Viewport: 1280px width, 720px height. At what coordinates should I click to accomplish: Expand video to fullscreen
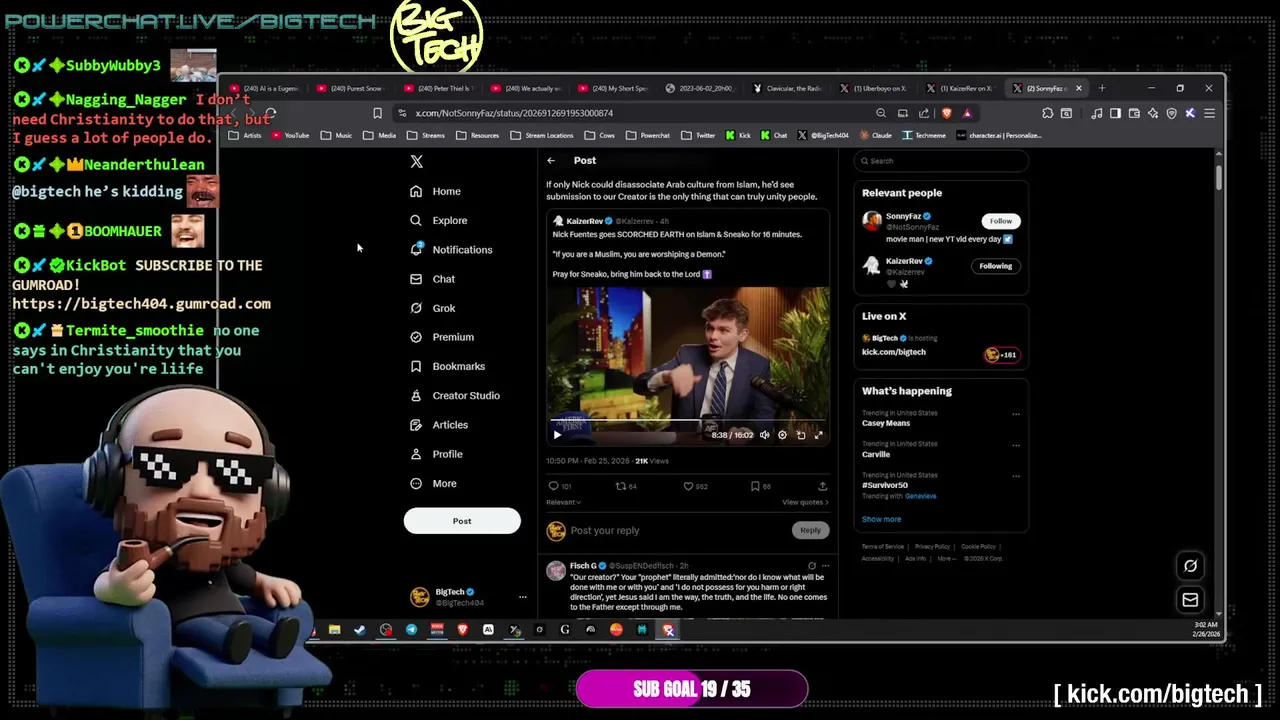(x=818, y=435)
